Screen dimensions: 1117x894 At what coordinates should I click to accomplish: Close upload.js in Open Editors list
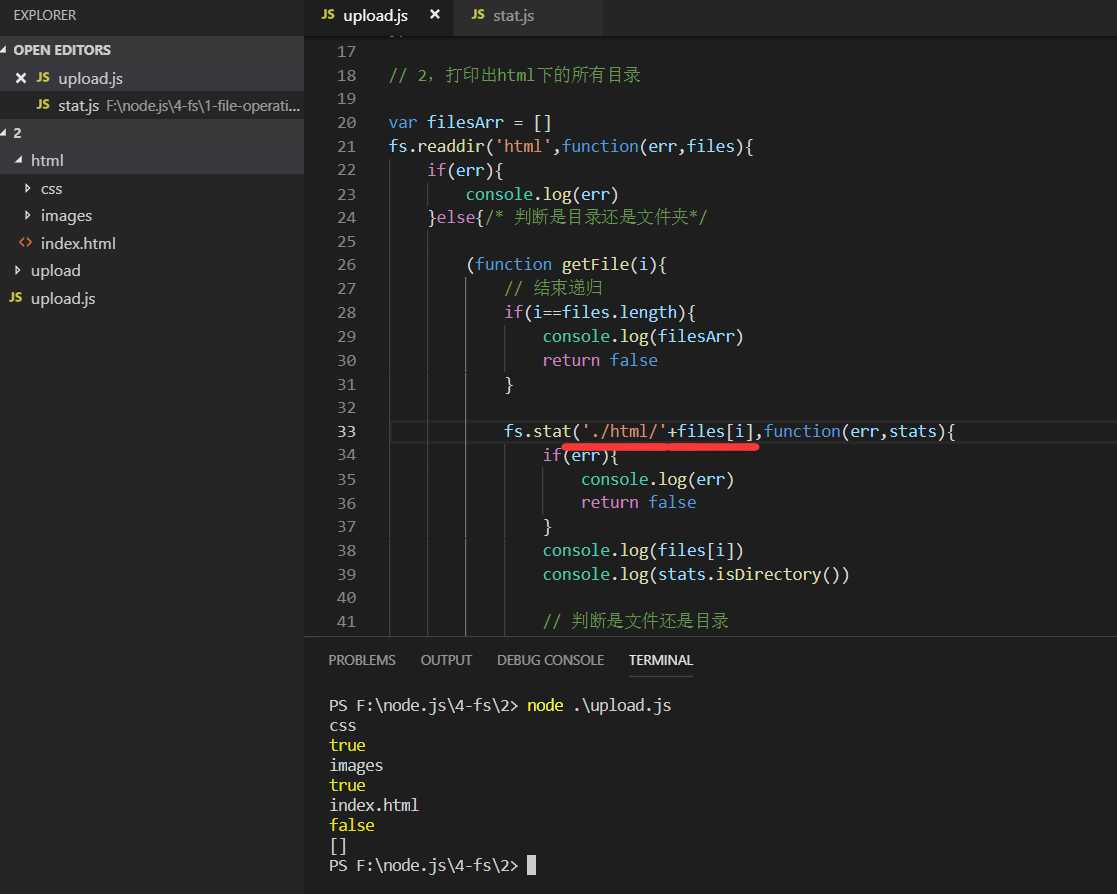tap(21, 78)
